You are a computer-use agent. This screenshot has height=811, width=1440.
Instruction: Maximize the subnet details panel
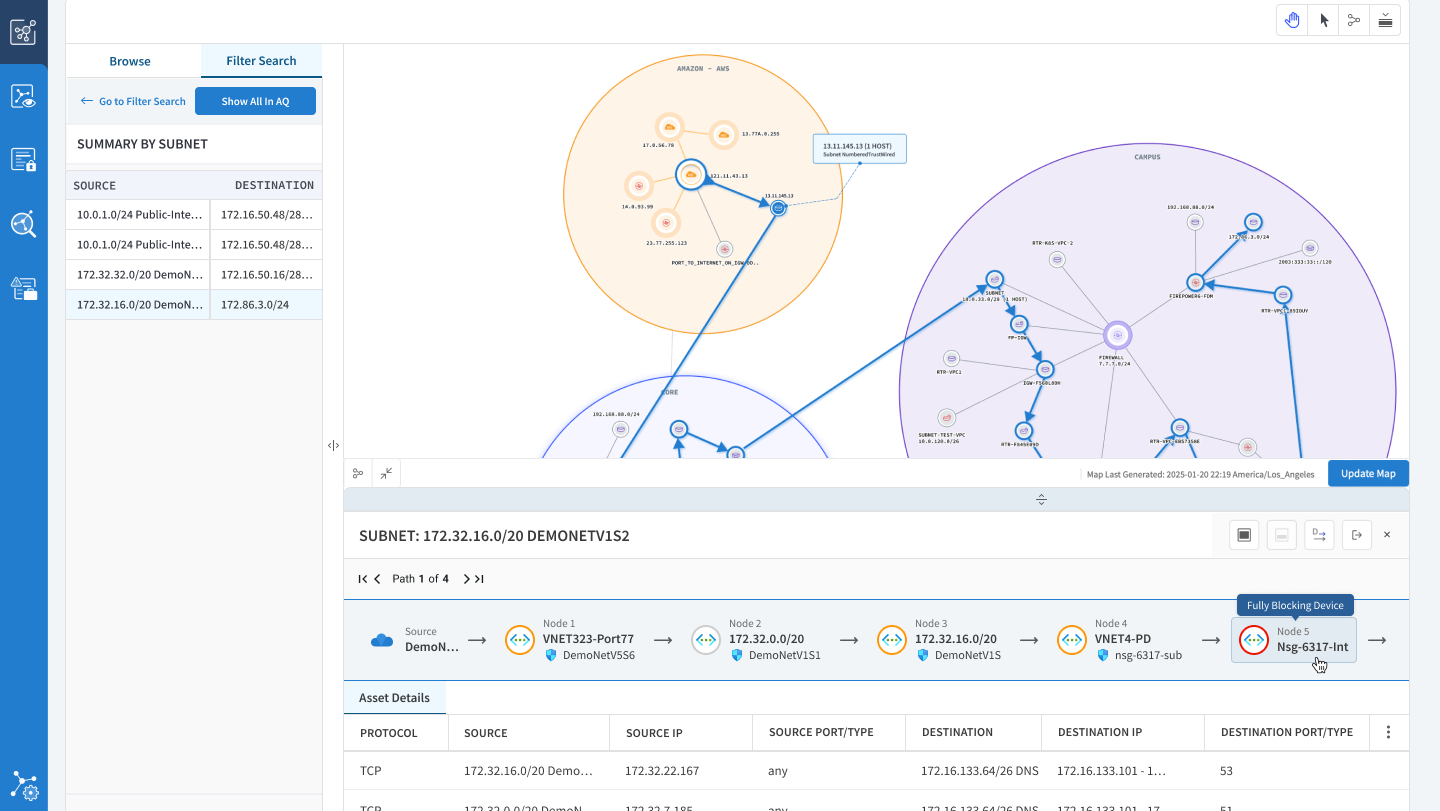(x=1244, y=536)
